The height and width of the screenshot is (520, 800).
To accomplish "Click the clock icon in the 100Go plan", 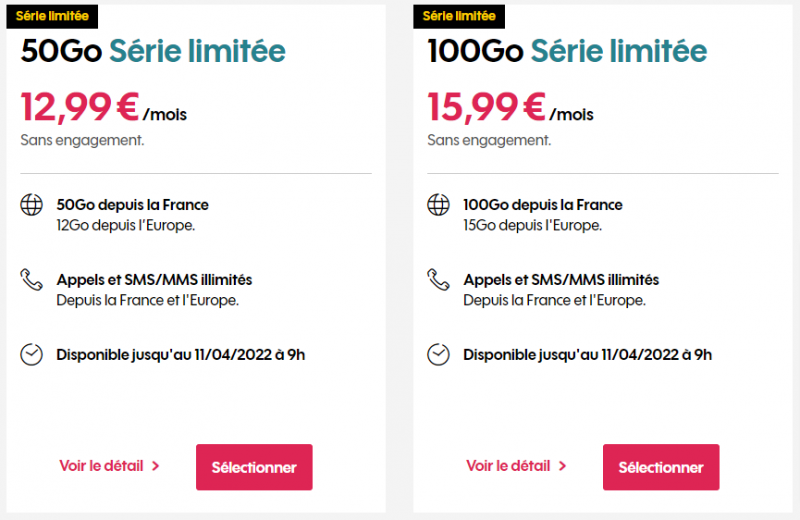I will tap(438, 354).
